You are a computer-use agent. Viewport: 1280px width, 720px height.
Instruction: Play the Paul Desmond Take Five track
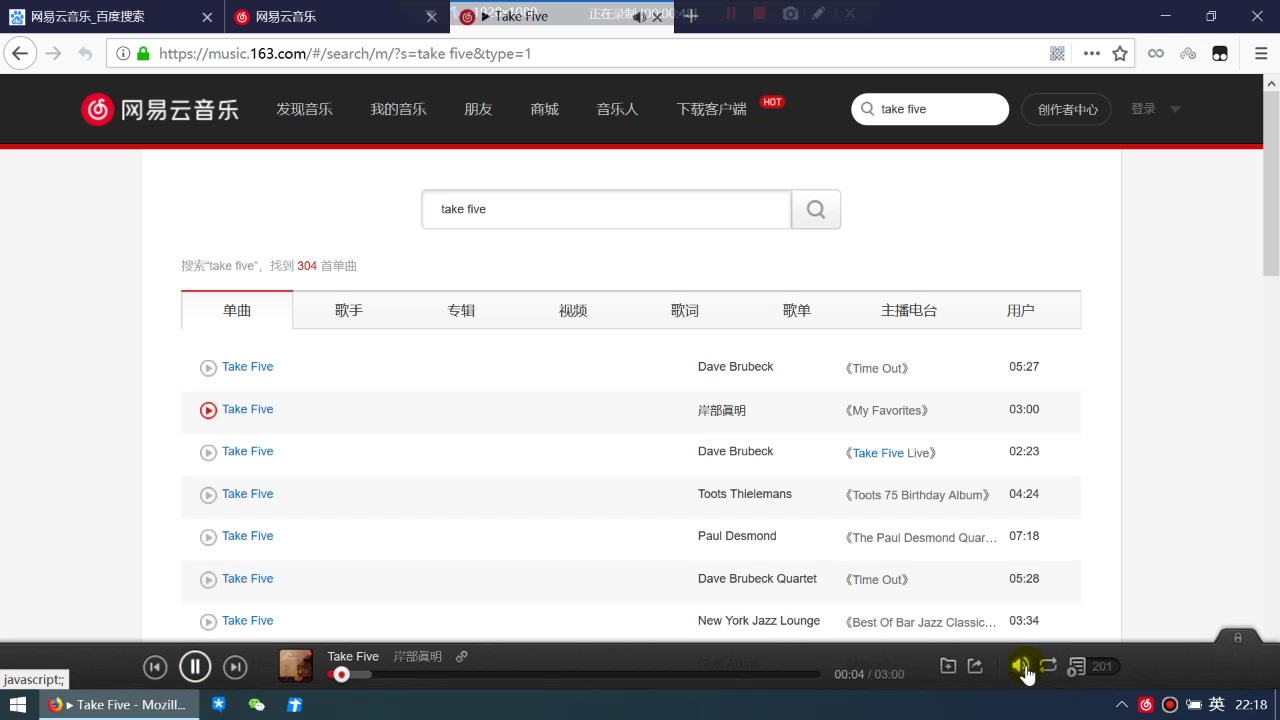(208, 537)
